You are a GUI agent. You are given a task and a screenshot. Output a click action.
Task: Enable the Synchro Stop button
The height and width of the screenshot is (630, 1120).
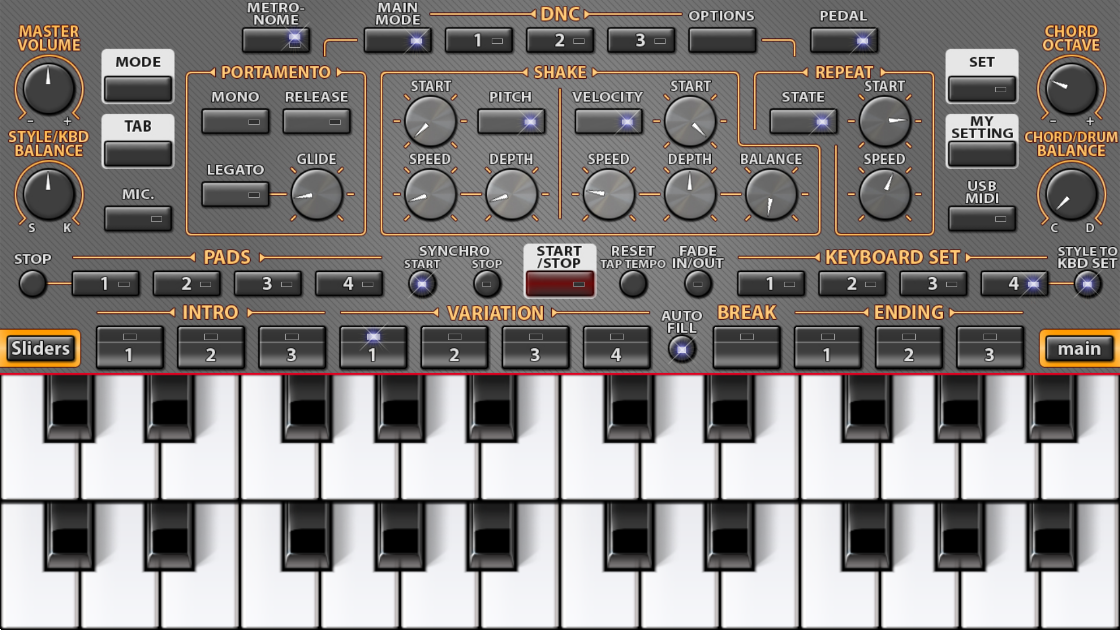(487, 284)
